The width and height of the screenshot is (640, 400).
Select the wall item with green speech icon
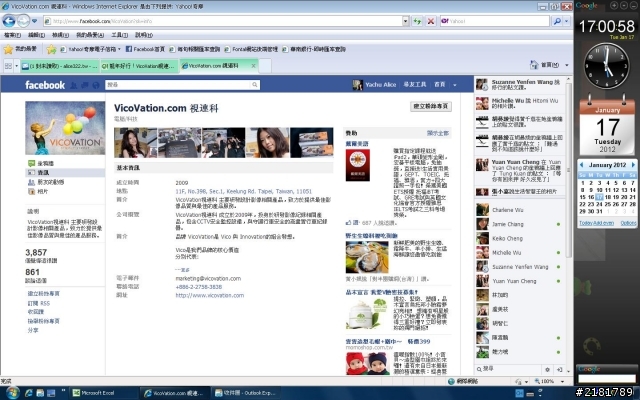(x=41, y=163)
